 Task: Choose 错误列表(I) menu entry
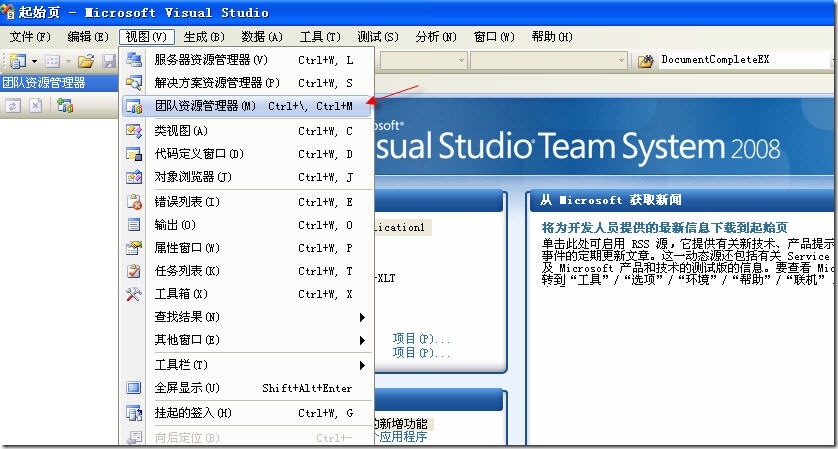tap(246, 202)
